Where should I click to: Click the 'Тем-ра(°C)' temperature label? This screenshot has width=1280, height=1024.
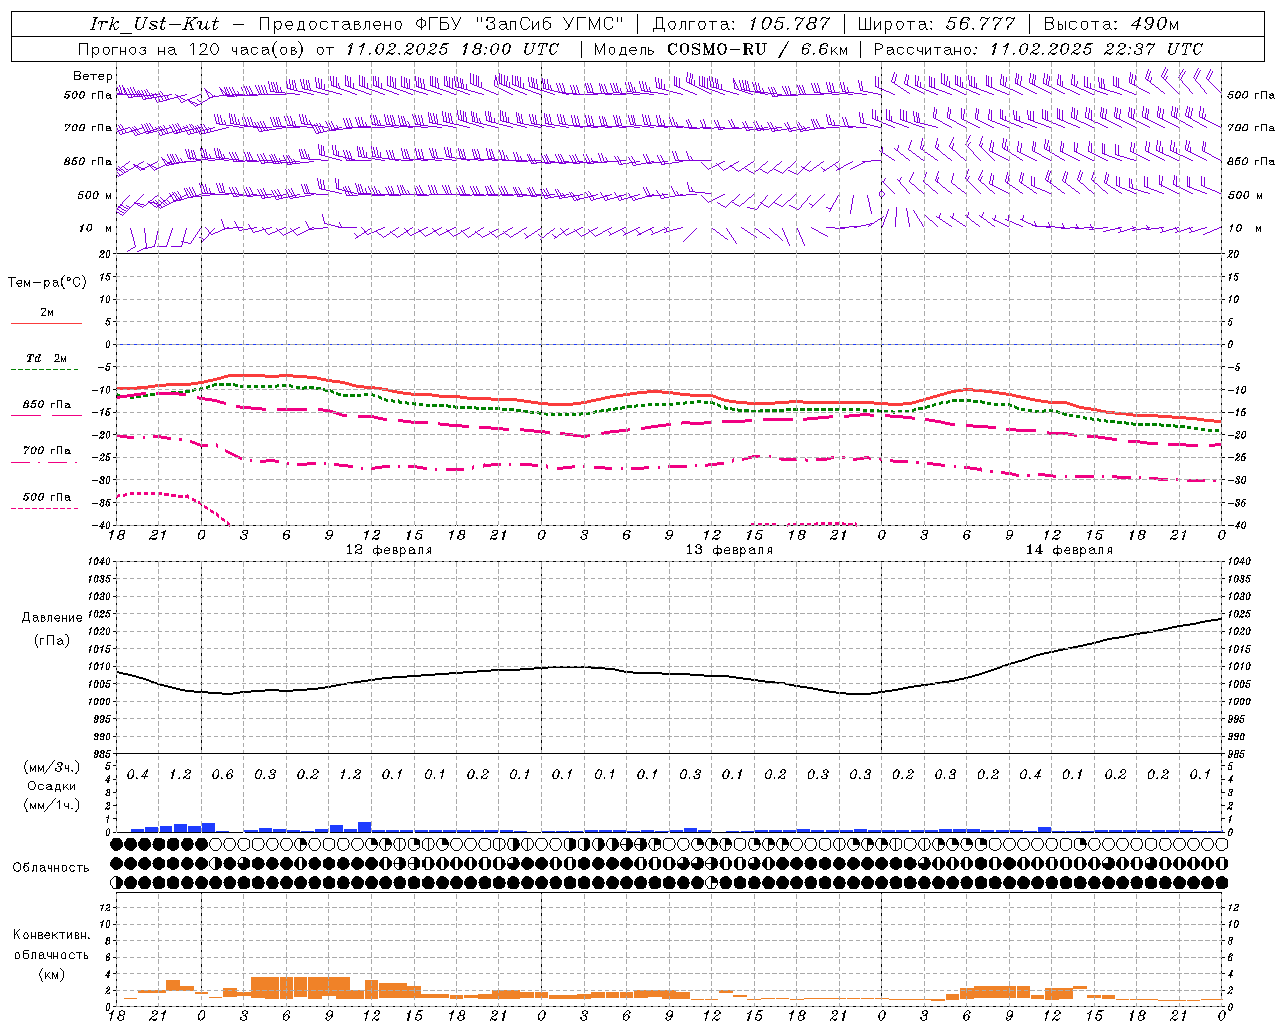pyautogui.click(x=47, y=283)
